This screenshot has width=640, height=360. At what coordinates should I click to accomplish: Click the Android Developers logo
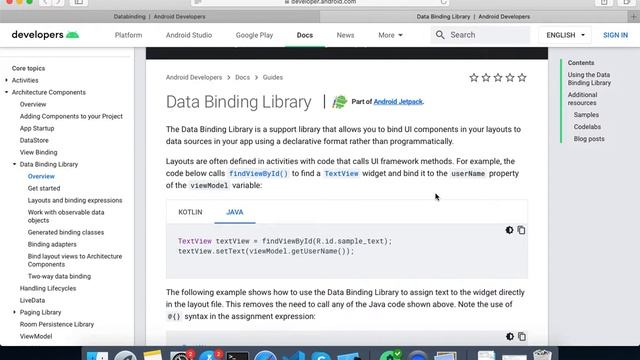pyautogui.click(x=45, y=35)
